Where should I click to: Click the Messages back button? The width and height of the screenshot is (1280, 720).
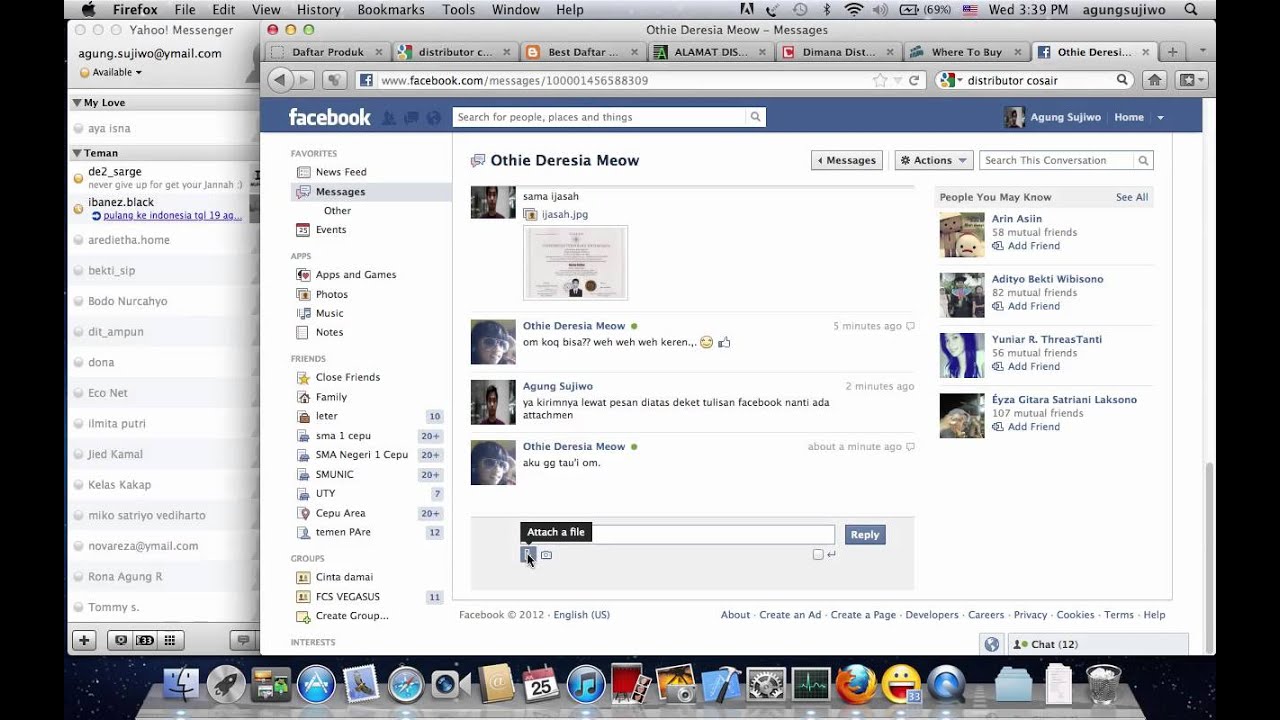[847, 160]
